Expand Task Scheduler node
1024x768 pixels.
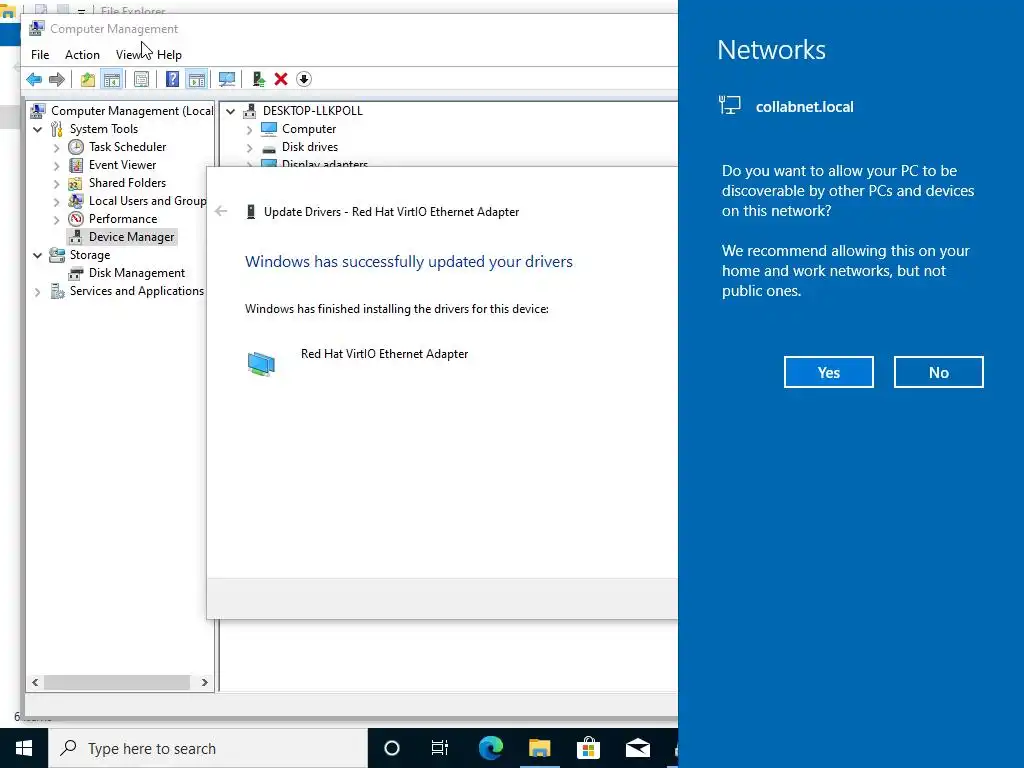(57, 148)
